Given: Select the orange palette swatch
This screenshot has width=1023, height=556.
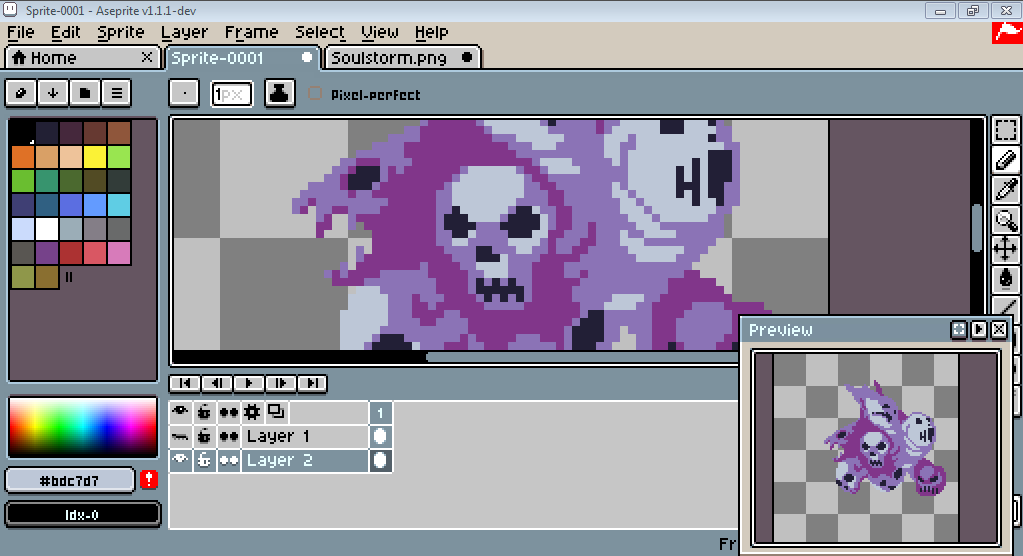Looking at the screenshot, I should (23, 157).
